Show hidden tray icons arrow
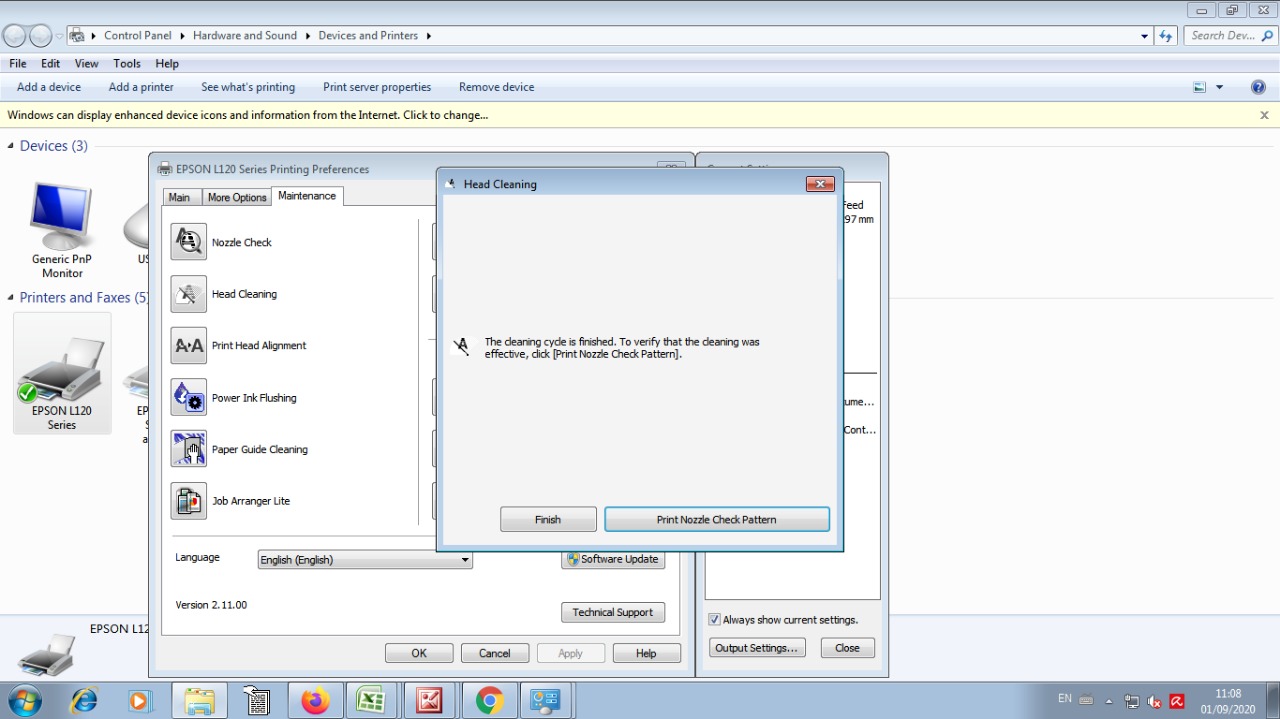The width and height of the screenshot is (1280, 719). [x=1108, y=701]
